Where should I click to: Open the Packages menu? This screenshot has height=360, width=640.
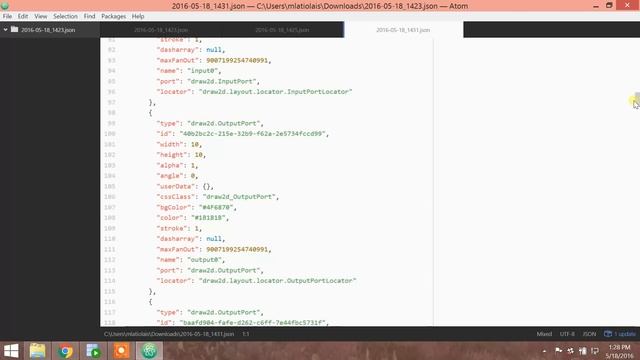coord(113,16)
